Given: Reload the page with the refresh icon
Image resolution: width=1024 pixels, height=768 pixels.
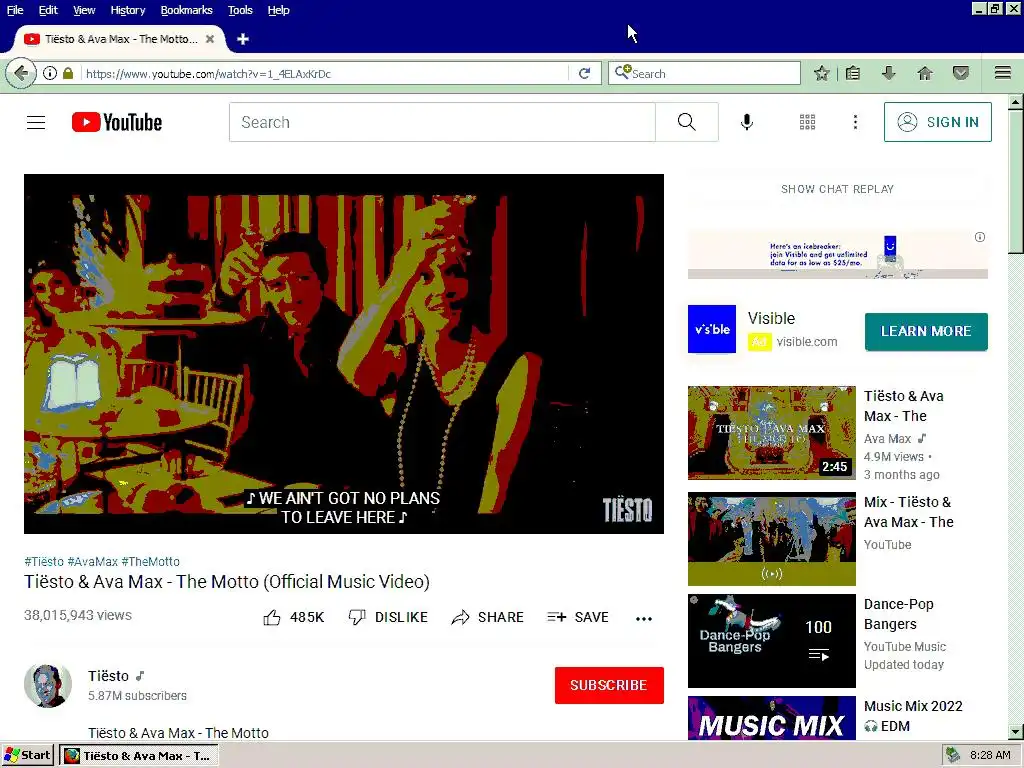Looking at the screenshot, I should click(x=584, y=73).
